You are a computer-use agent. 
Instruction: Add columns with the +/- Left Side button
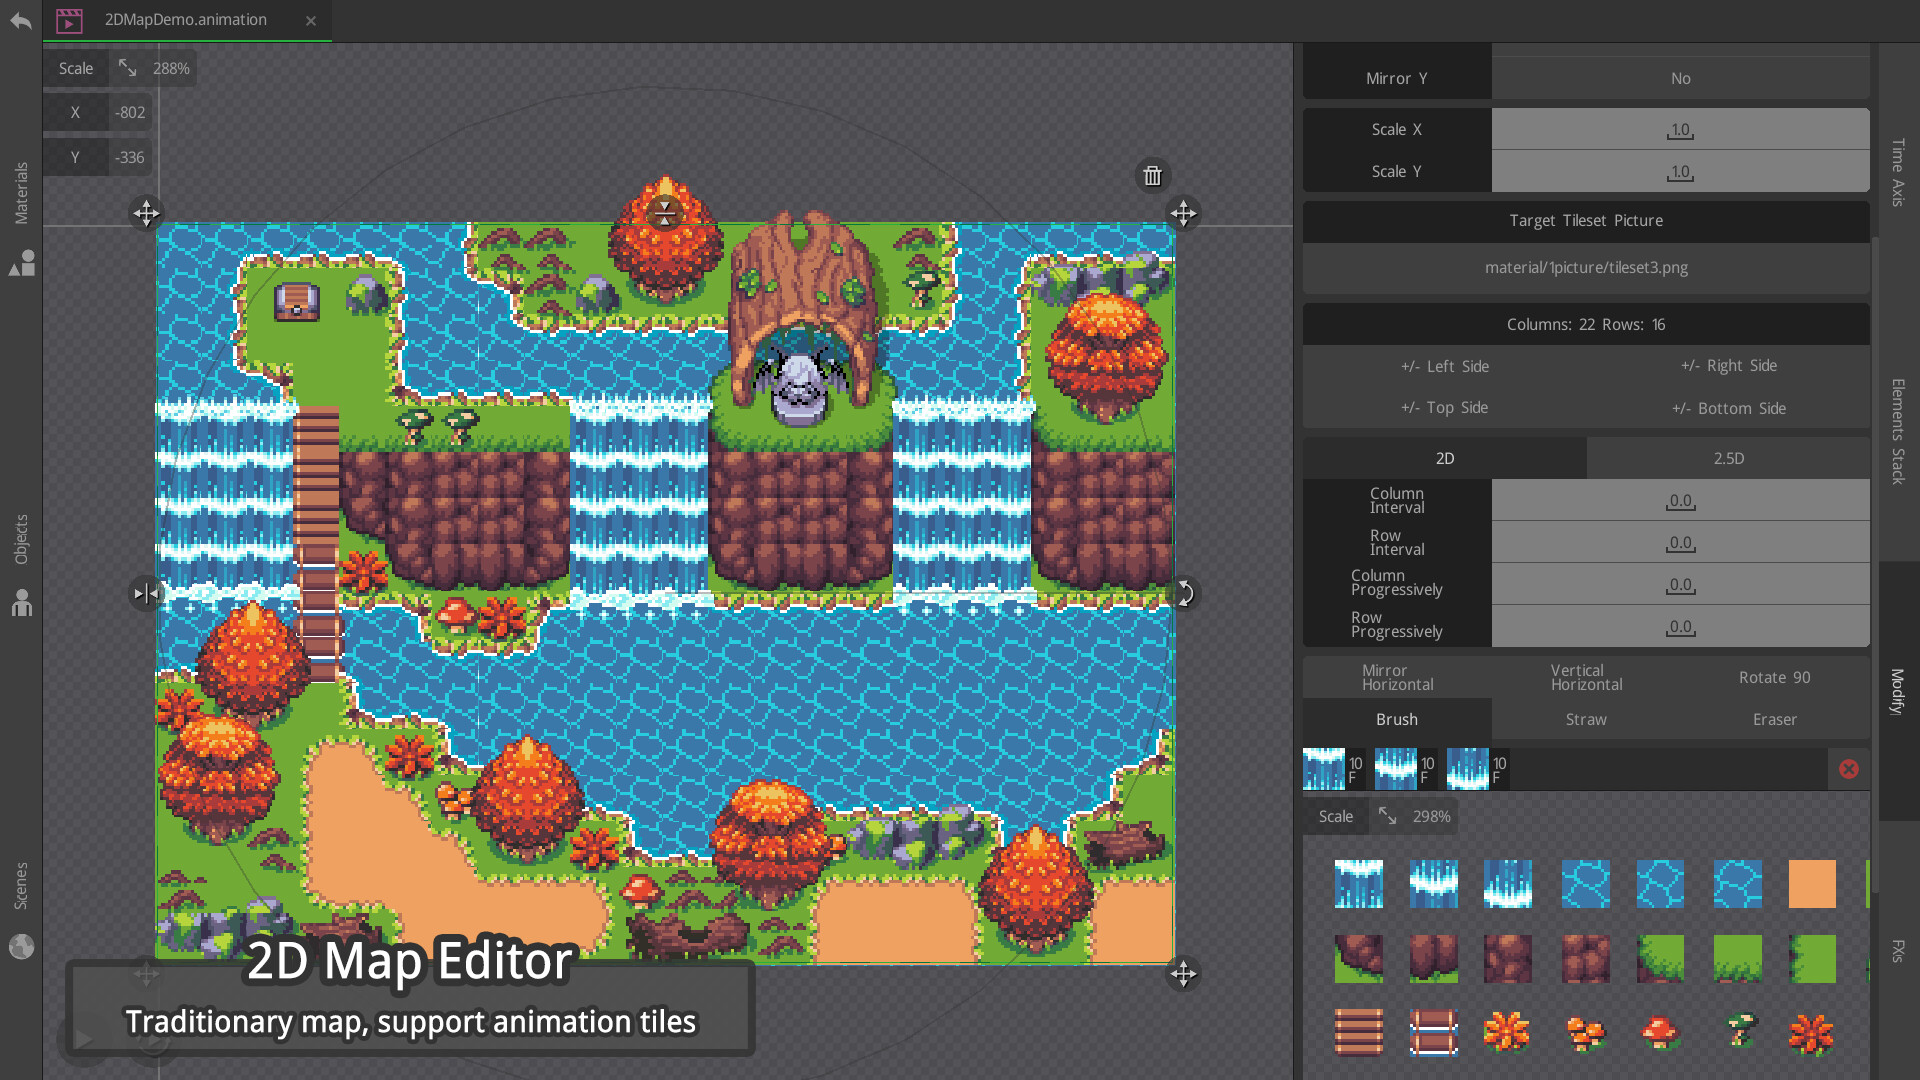pyautogui.click(x=1445, y=366)
